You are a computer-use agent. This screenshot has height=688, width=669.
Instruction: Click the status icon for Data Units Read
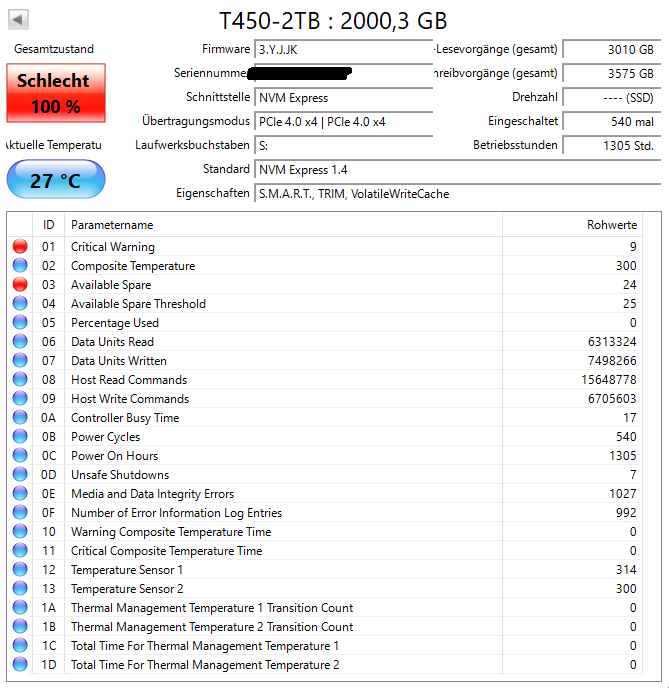pos(20,341)
